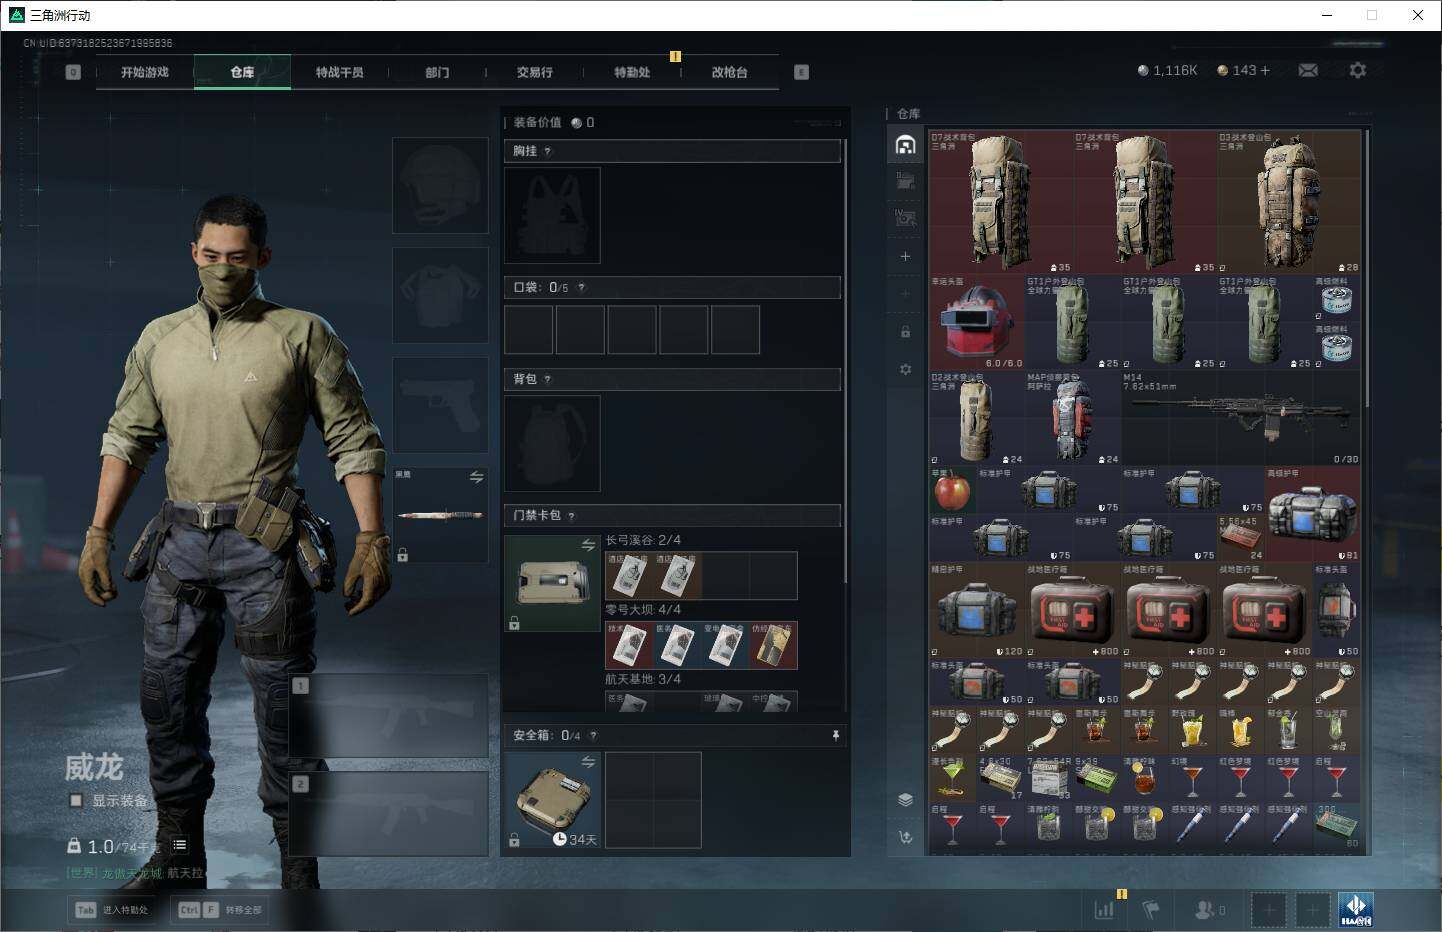This screenshot has width=1442, height=932.
Task: Select the MAP red recon backpack
Action: (1073, 419)
